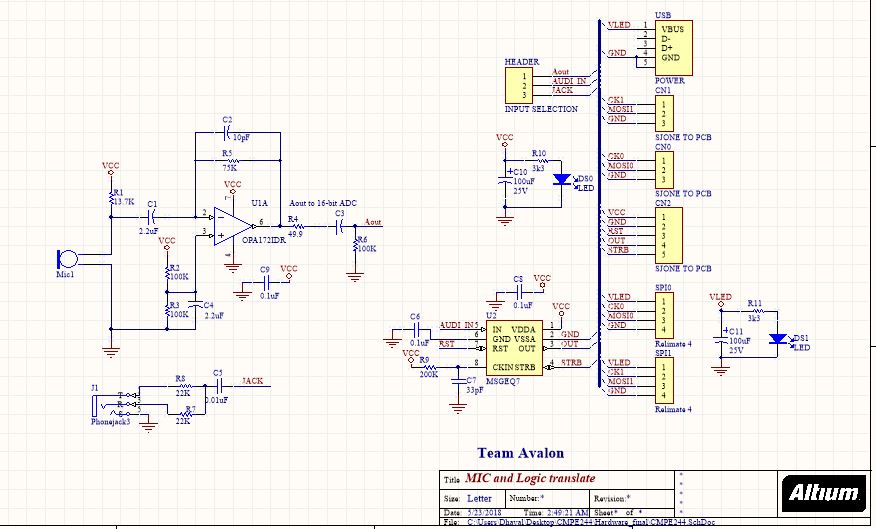876x529 pixels.
Task: Select capacitor C7 33pF
Action: tap(458, 380)
